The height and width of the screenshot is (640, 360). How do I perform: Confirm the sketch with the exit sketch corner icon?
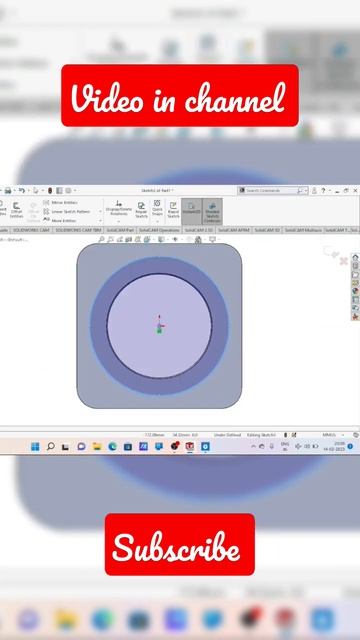pos(332,252)
